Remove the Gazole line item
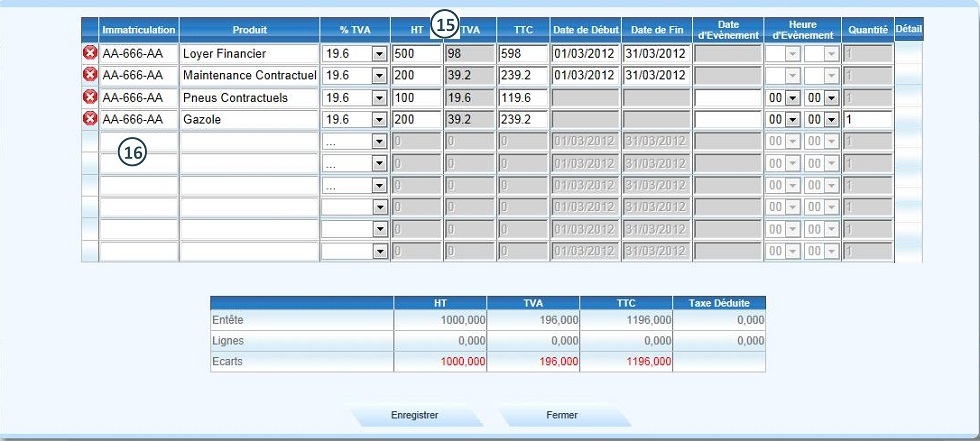This screenshot has width=980, height=441. (90, 119)
